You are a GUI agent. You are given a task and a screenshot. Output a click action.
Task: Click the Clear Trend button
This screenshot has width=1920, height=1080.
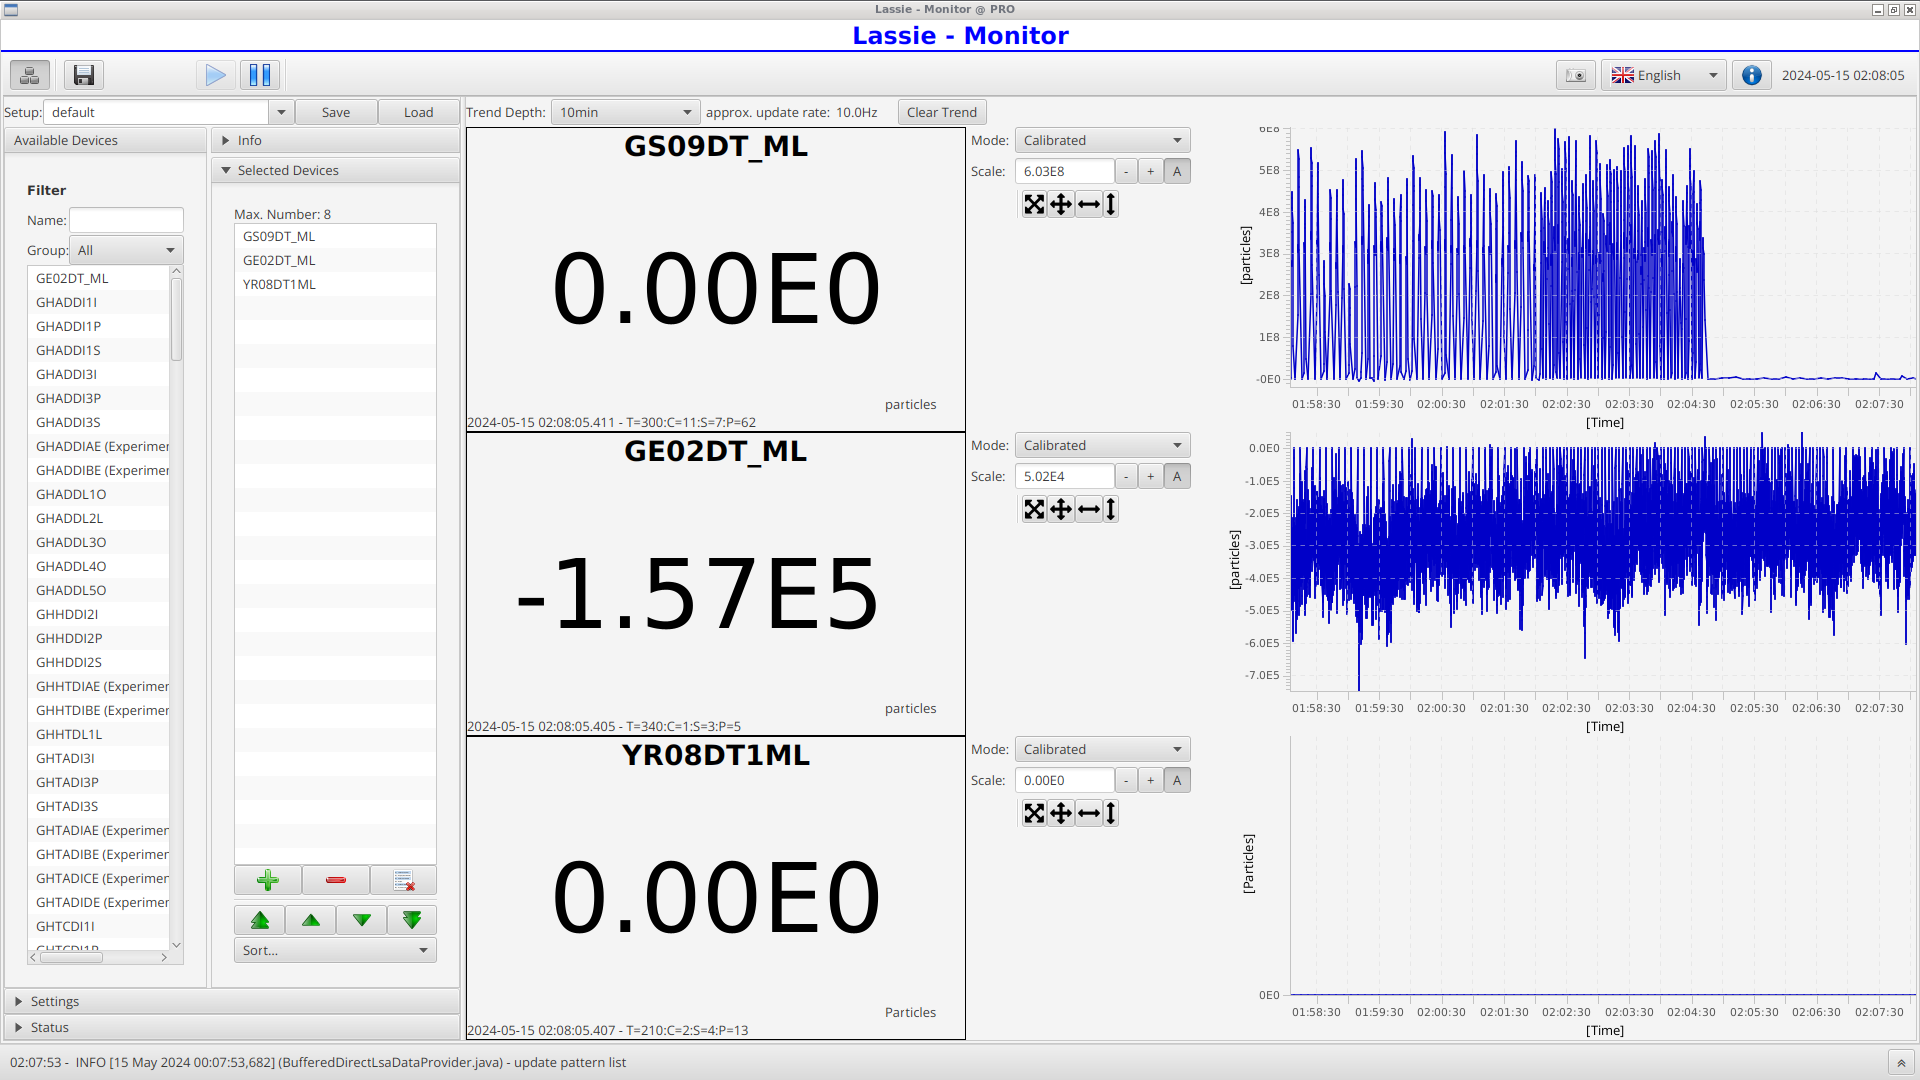[x=942, y=113]
